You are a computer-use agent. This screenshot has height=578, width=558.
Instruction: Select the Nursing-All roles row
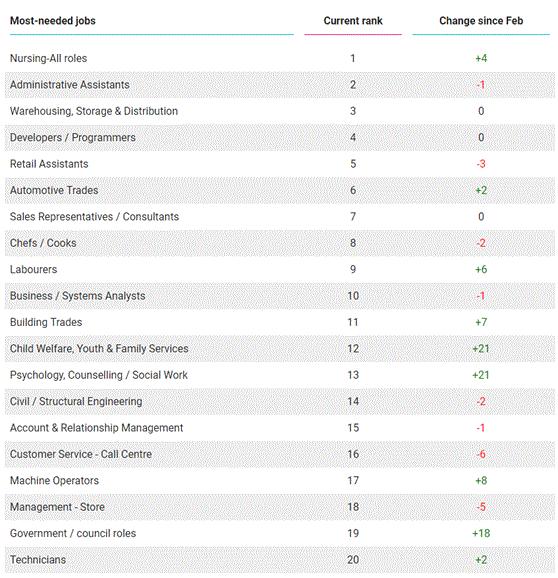click(280, 58)
